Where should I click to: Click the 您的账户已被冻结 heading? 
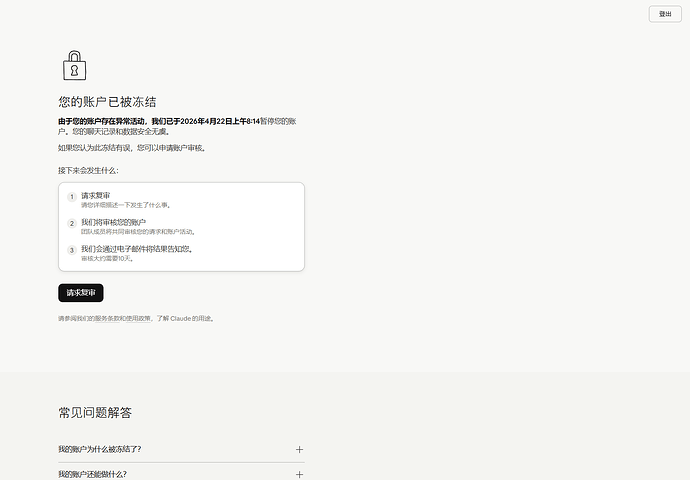pos(107,102)
